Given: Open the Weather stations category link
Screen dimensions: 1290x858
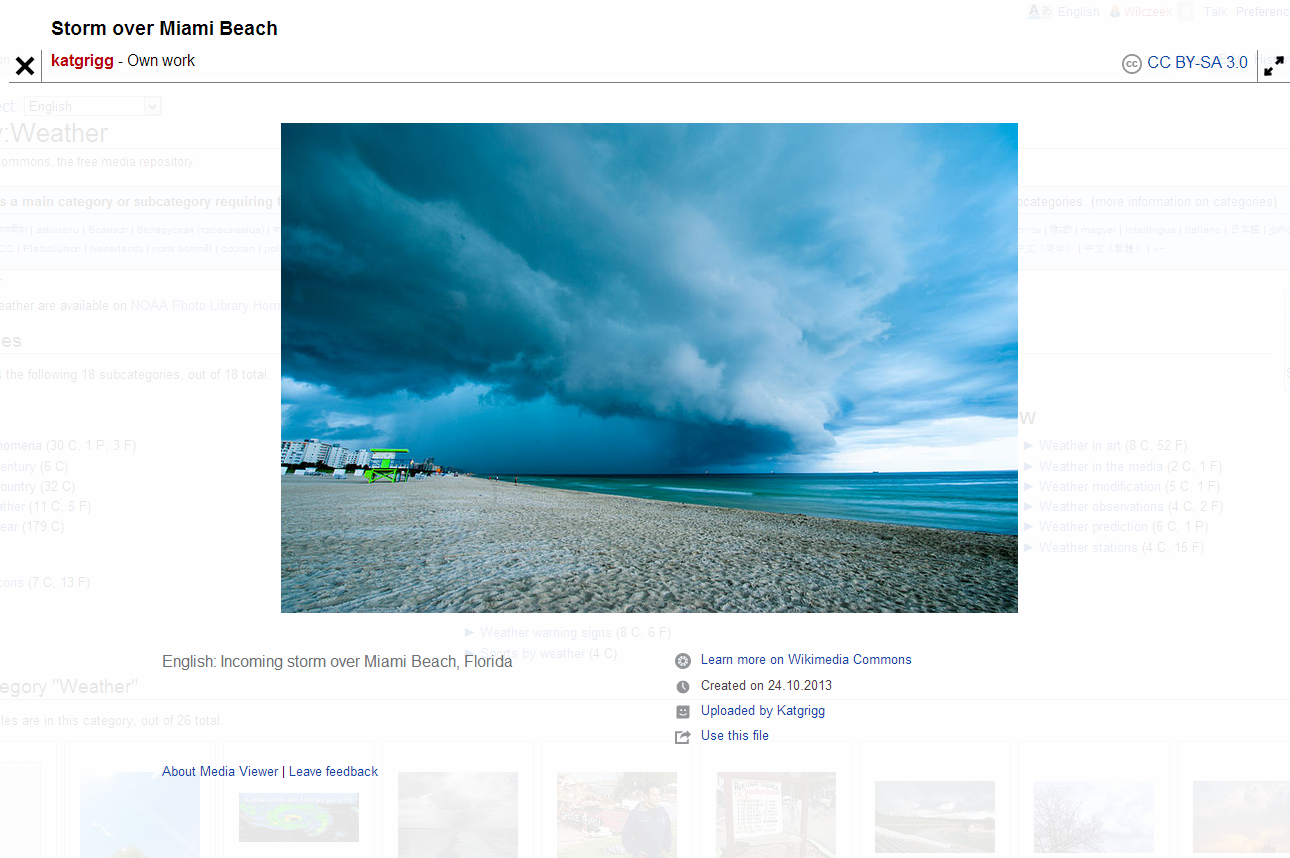Looking at the screenshot, I should (1088, 548).
